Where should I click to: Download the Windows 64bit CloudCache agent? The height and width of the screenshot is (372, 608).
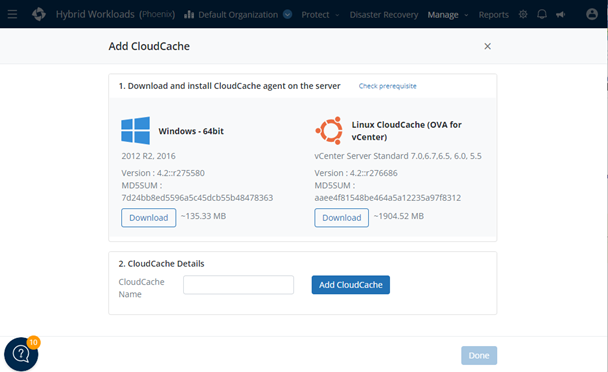pyautogui.click(x=149, y=218)
